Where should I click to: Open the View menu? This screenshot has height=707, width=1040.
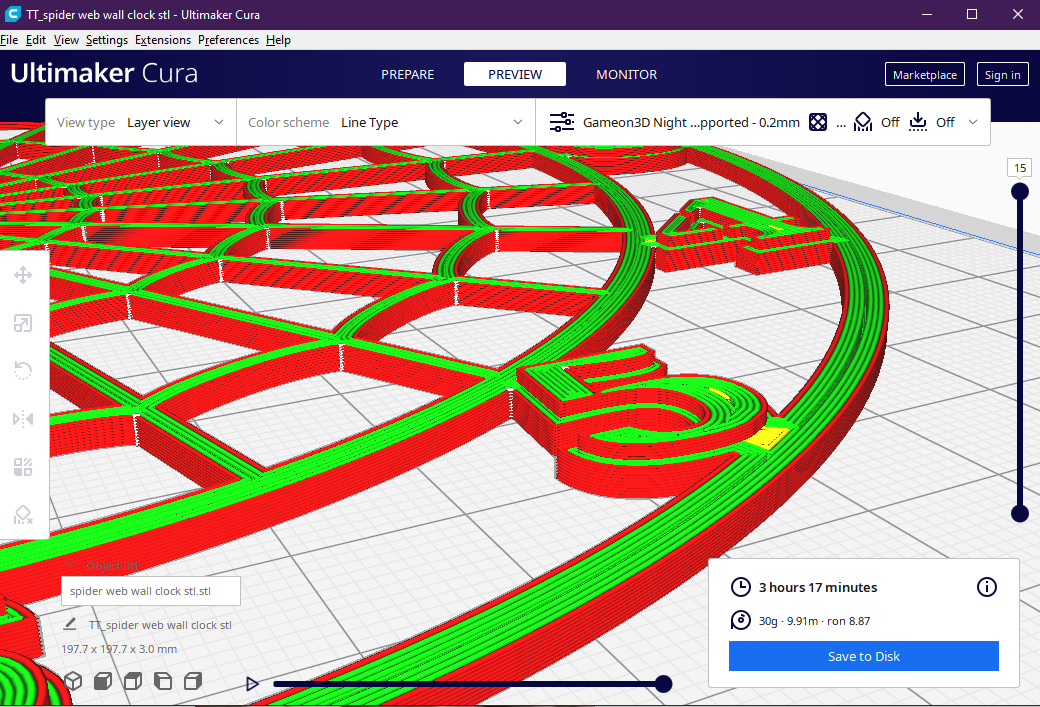click(x=66, y=40)
